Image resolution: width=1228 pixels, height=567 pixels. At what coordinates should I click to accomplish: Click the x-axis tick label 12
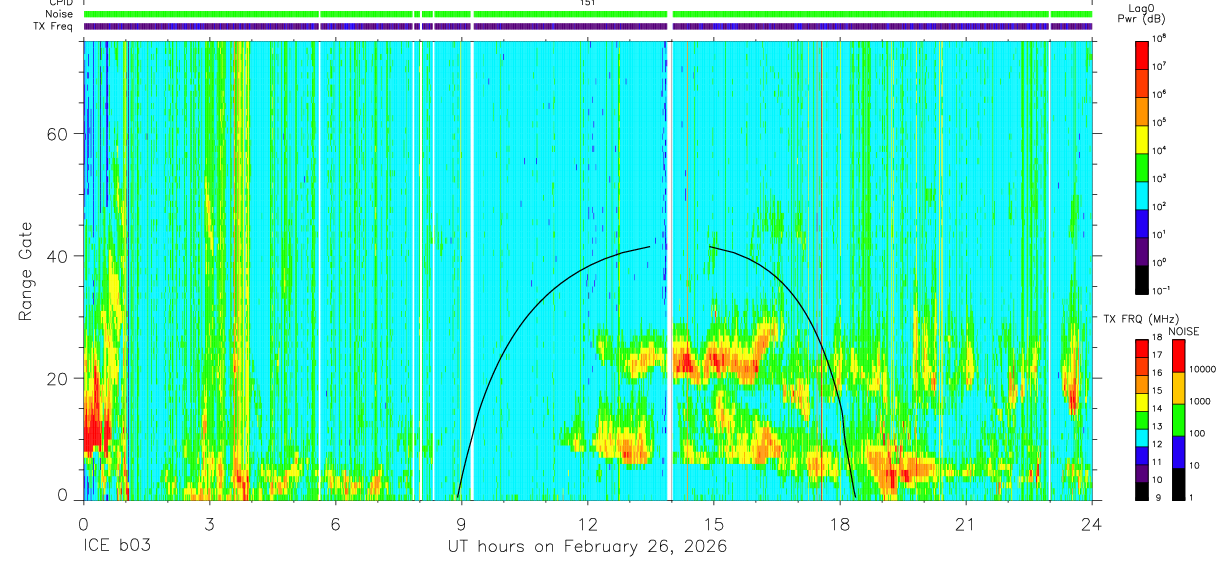587,524
